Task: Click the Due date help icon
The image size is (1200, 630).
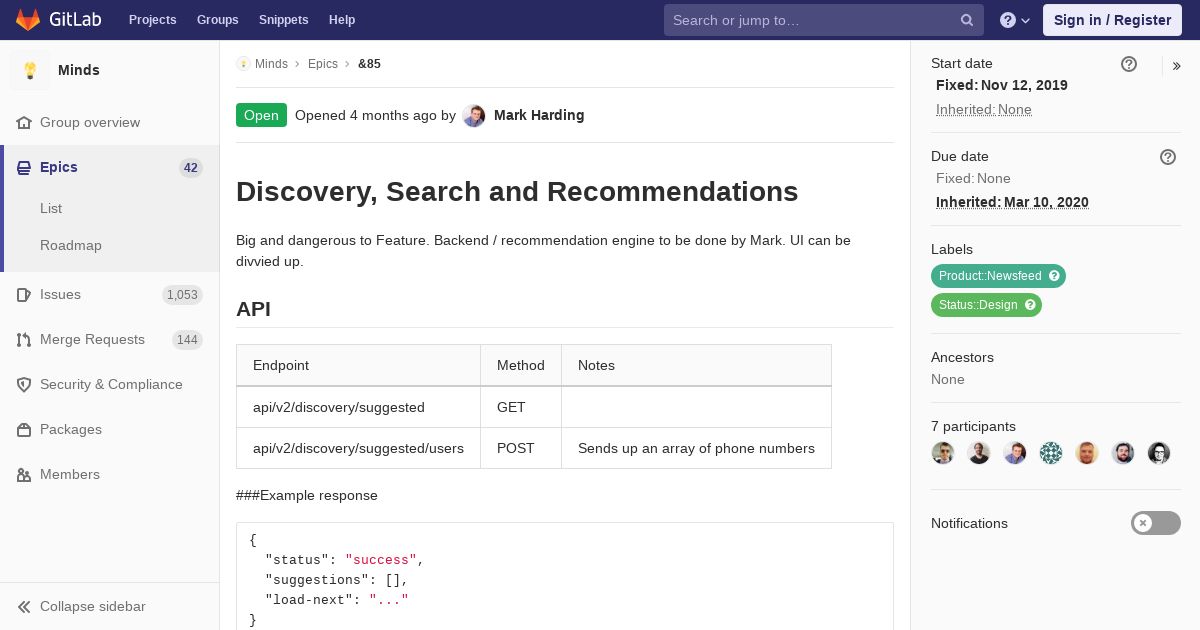Action: 1168,157
